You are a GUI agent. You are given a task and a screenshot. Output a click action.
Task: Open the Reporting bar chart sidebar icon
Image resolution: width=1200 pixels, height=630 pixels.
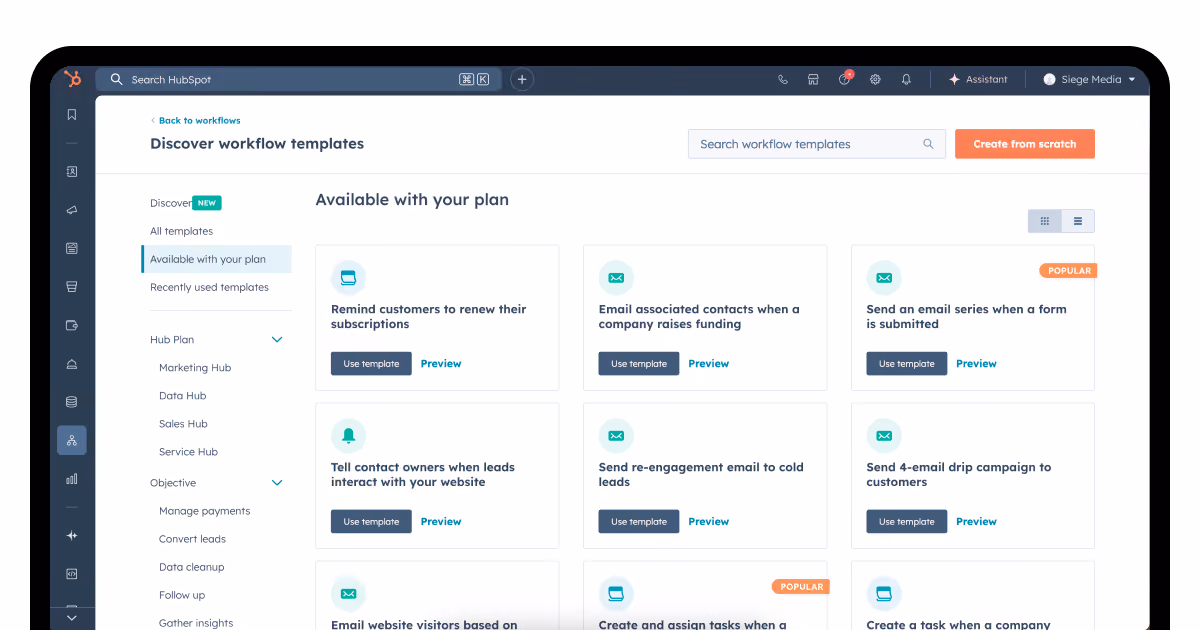(x=72, y=479)
